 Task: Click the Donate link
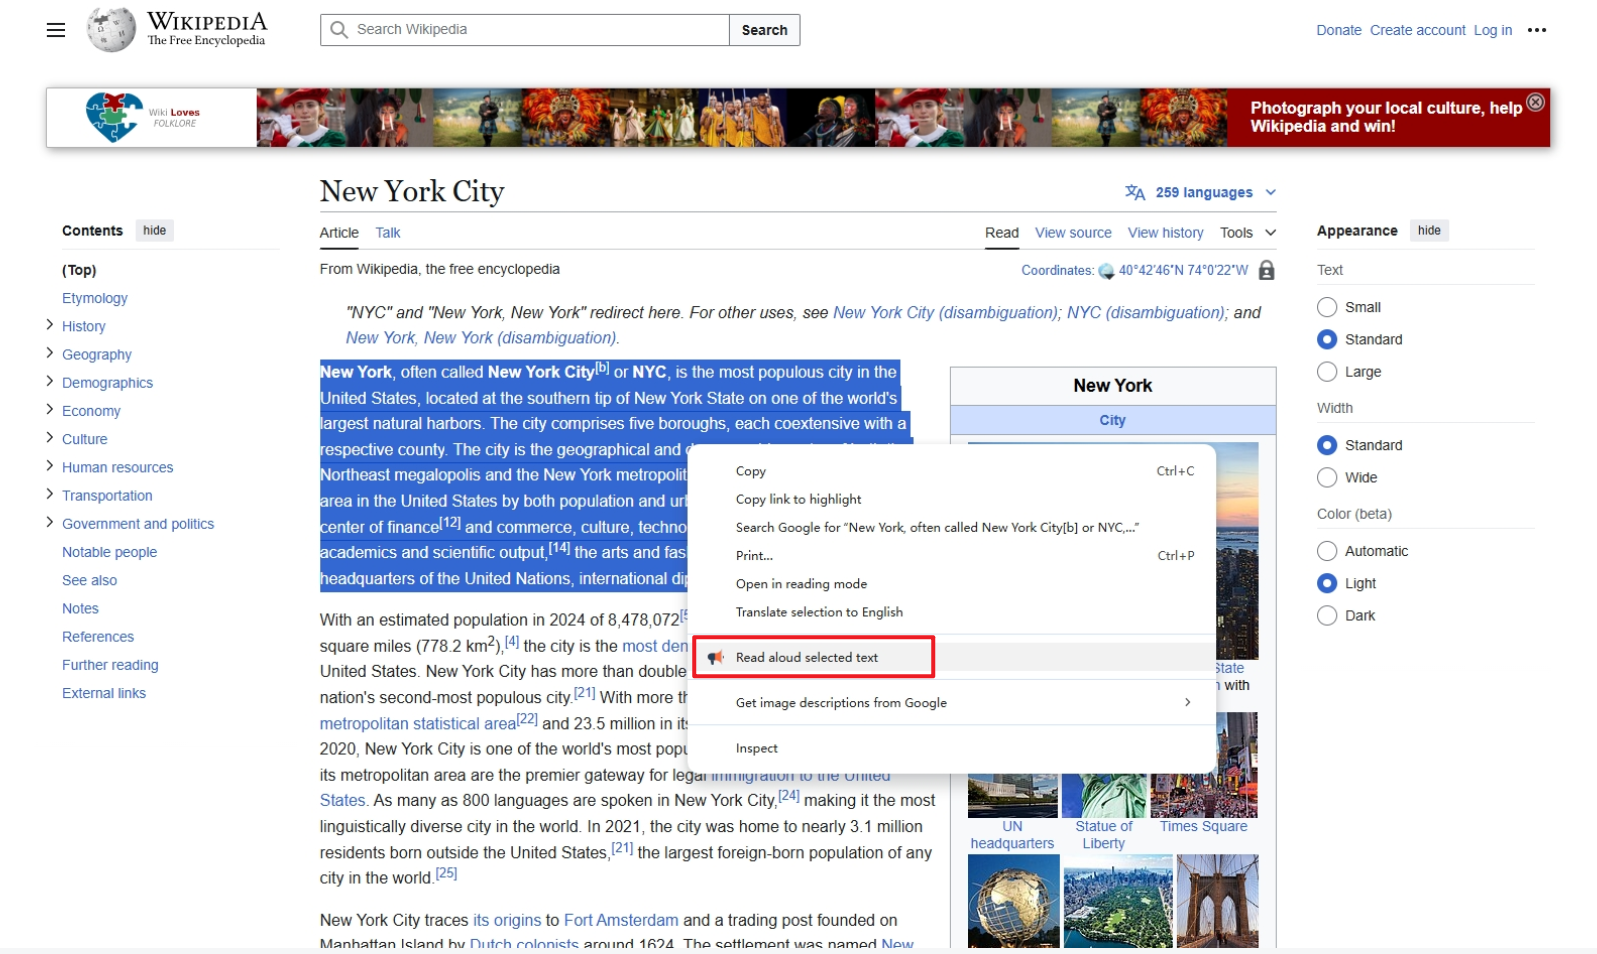point(1339,30)
